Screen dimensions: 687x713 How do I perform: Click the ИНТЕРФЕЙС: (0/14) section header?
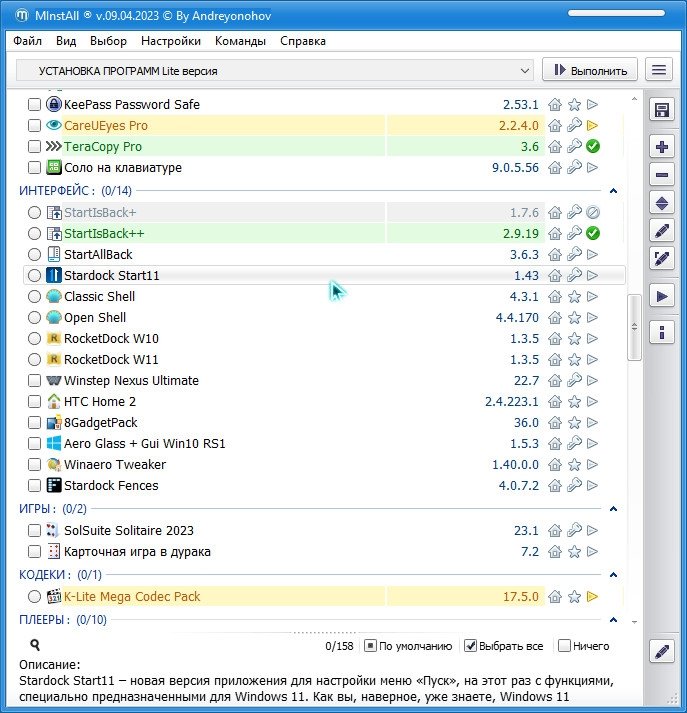coord(75,191)
